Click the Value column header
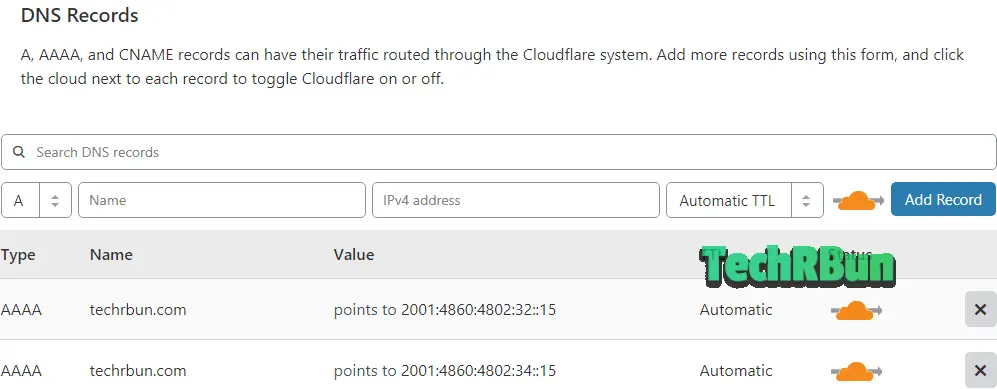 (x=354, y=255)
